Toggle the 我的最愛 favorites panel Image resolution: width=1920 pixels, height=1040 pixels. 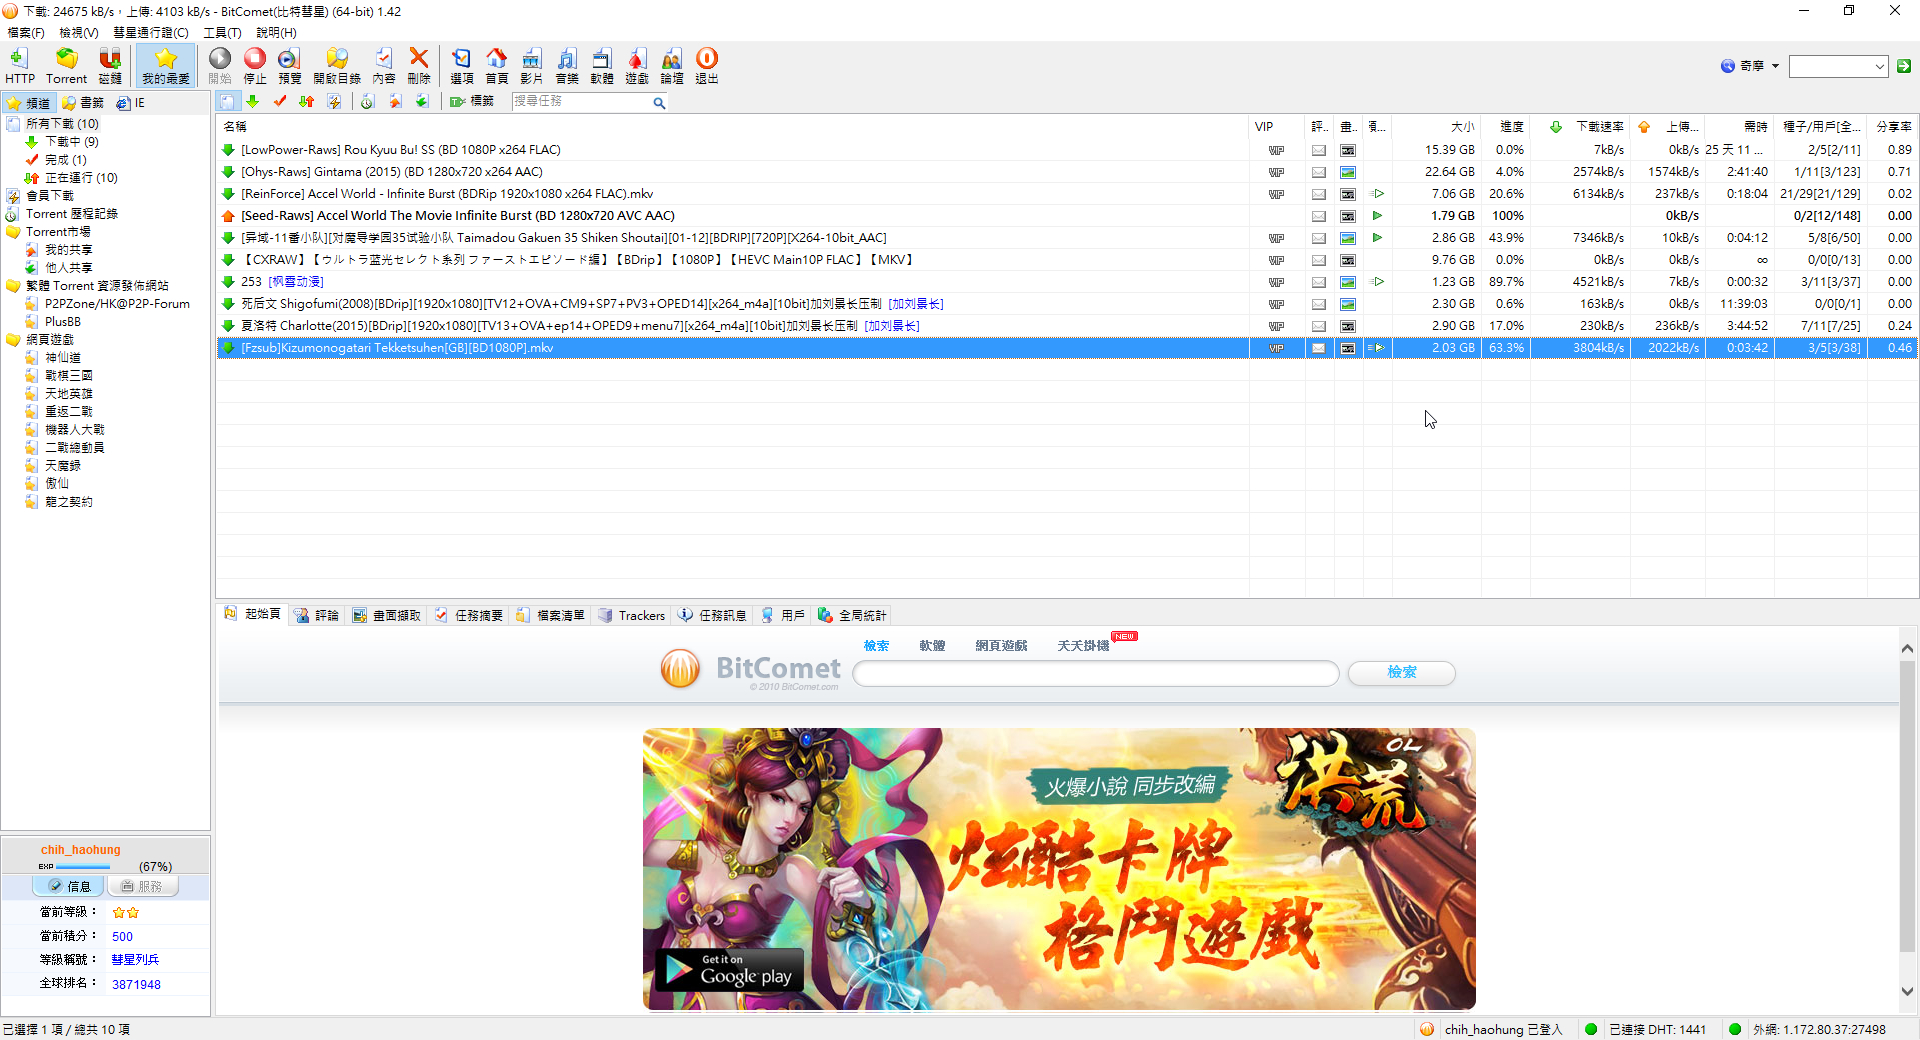[166, 66]
